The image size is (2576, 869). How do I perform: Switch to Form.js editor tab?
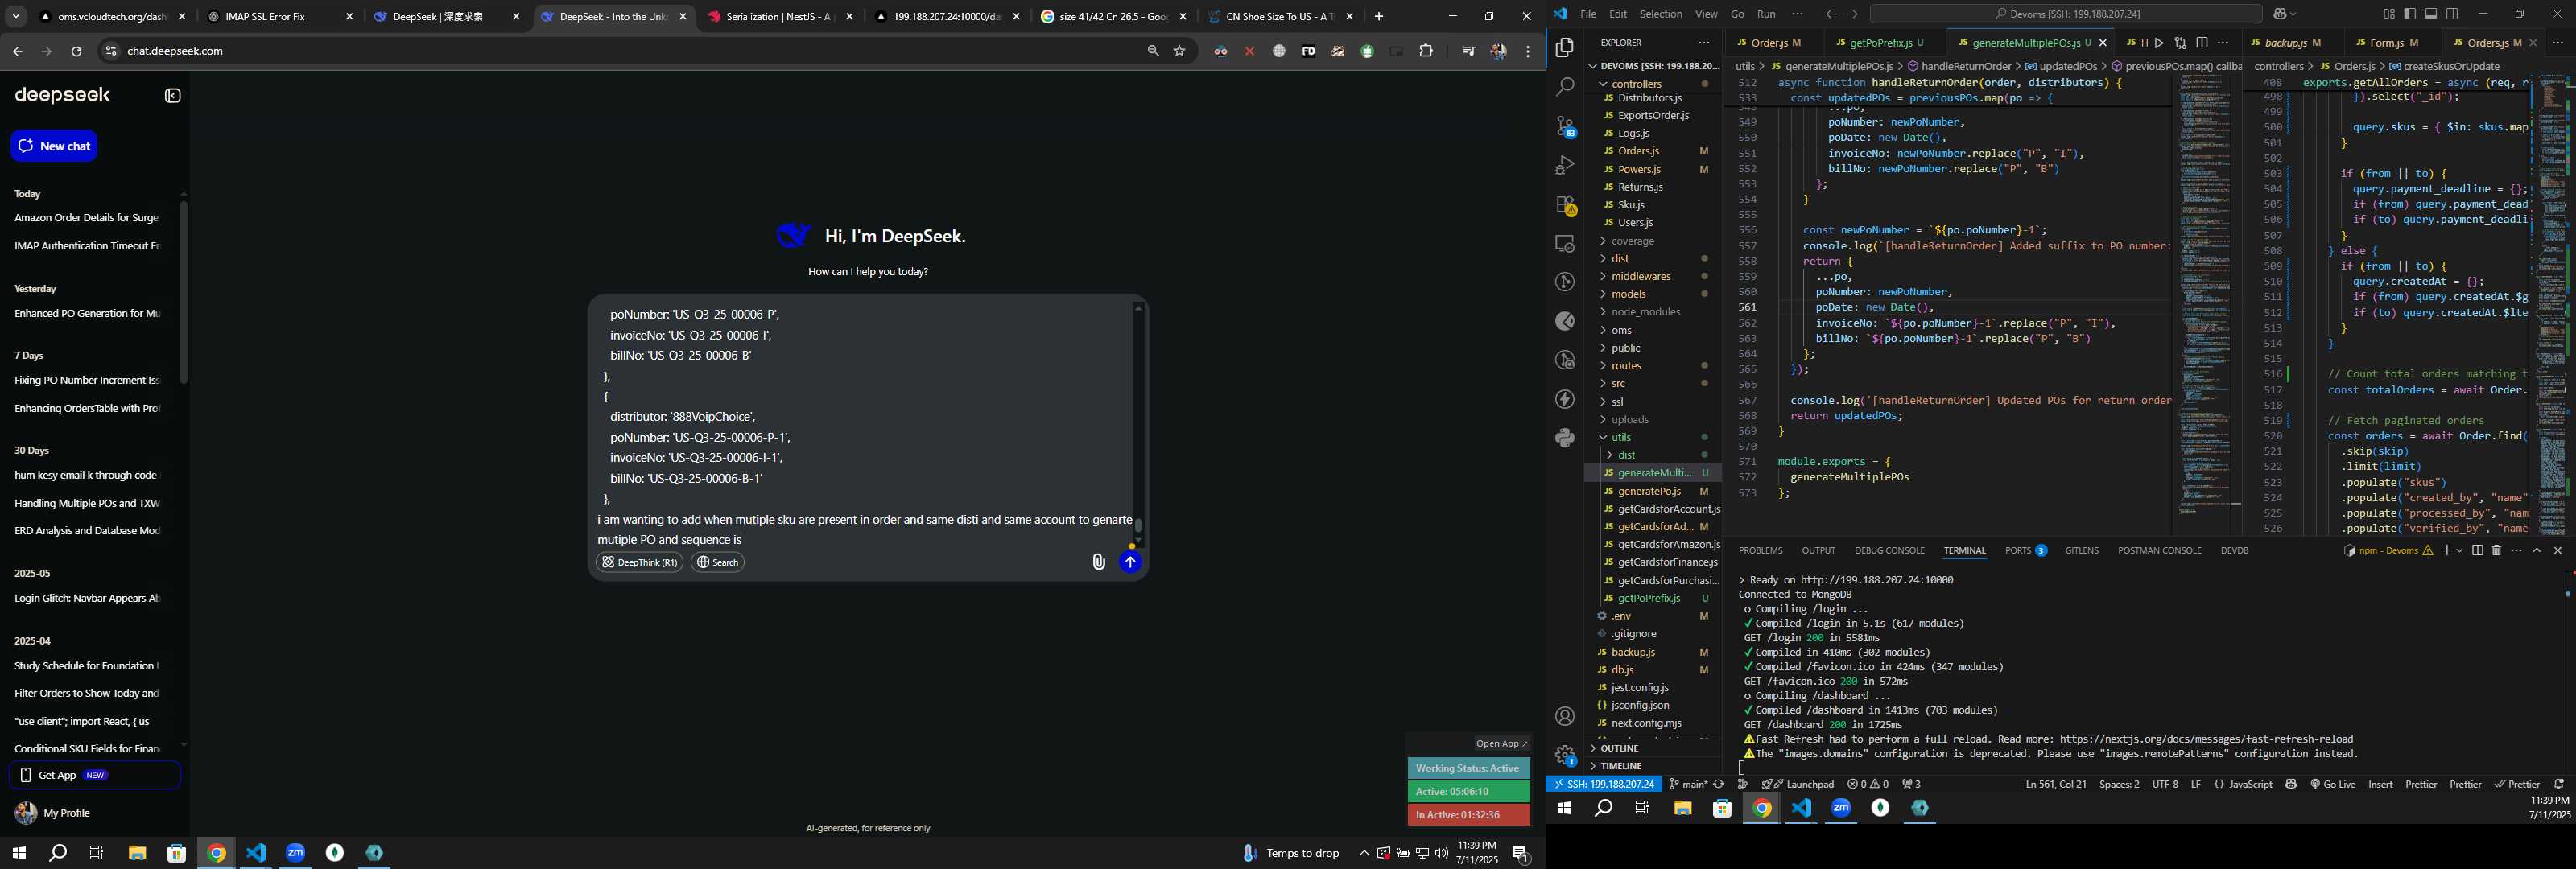[x=2393, y=43]
